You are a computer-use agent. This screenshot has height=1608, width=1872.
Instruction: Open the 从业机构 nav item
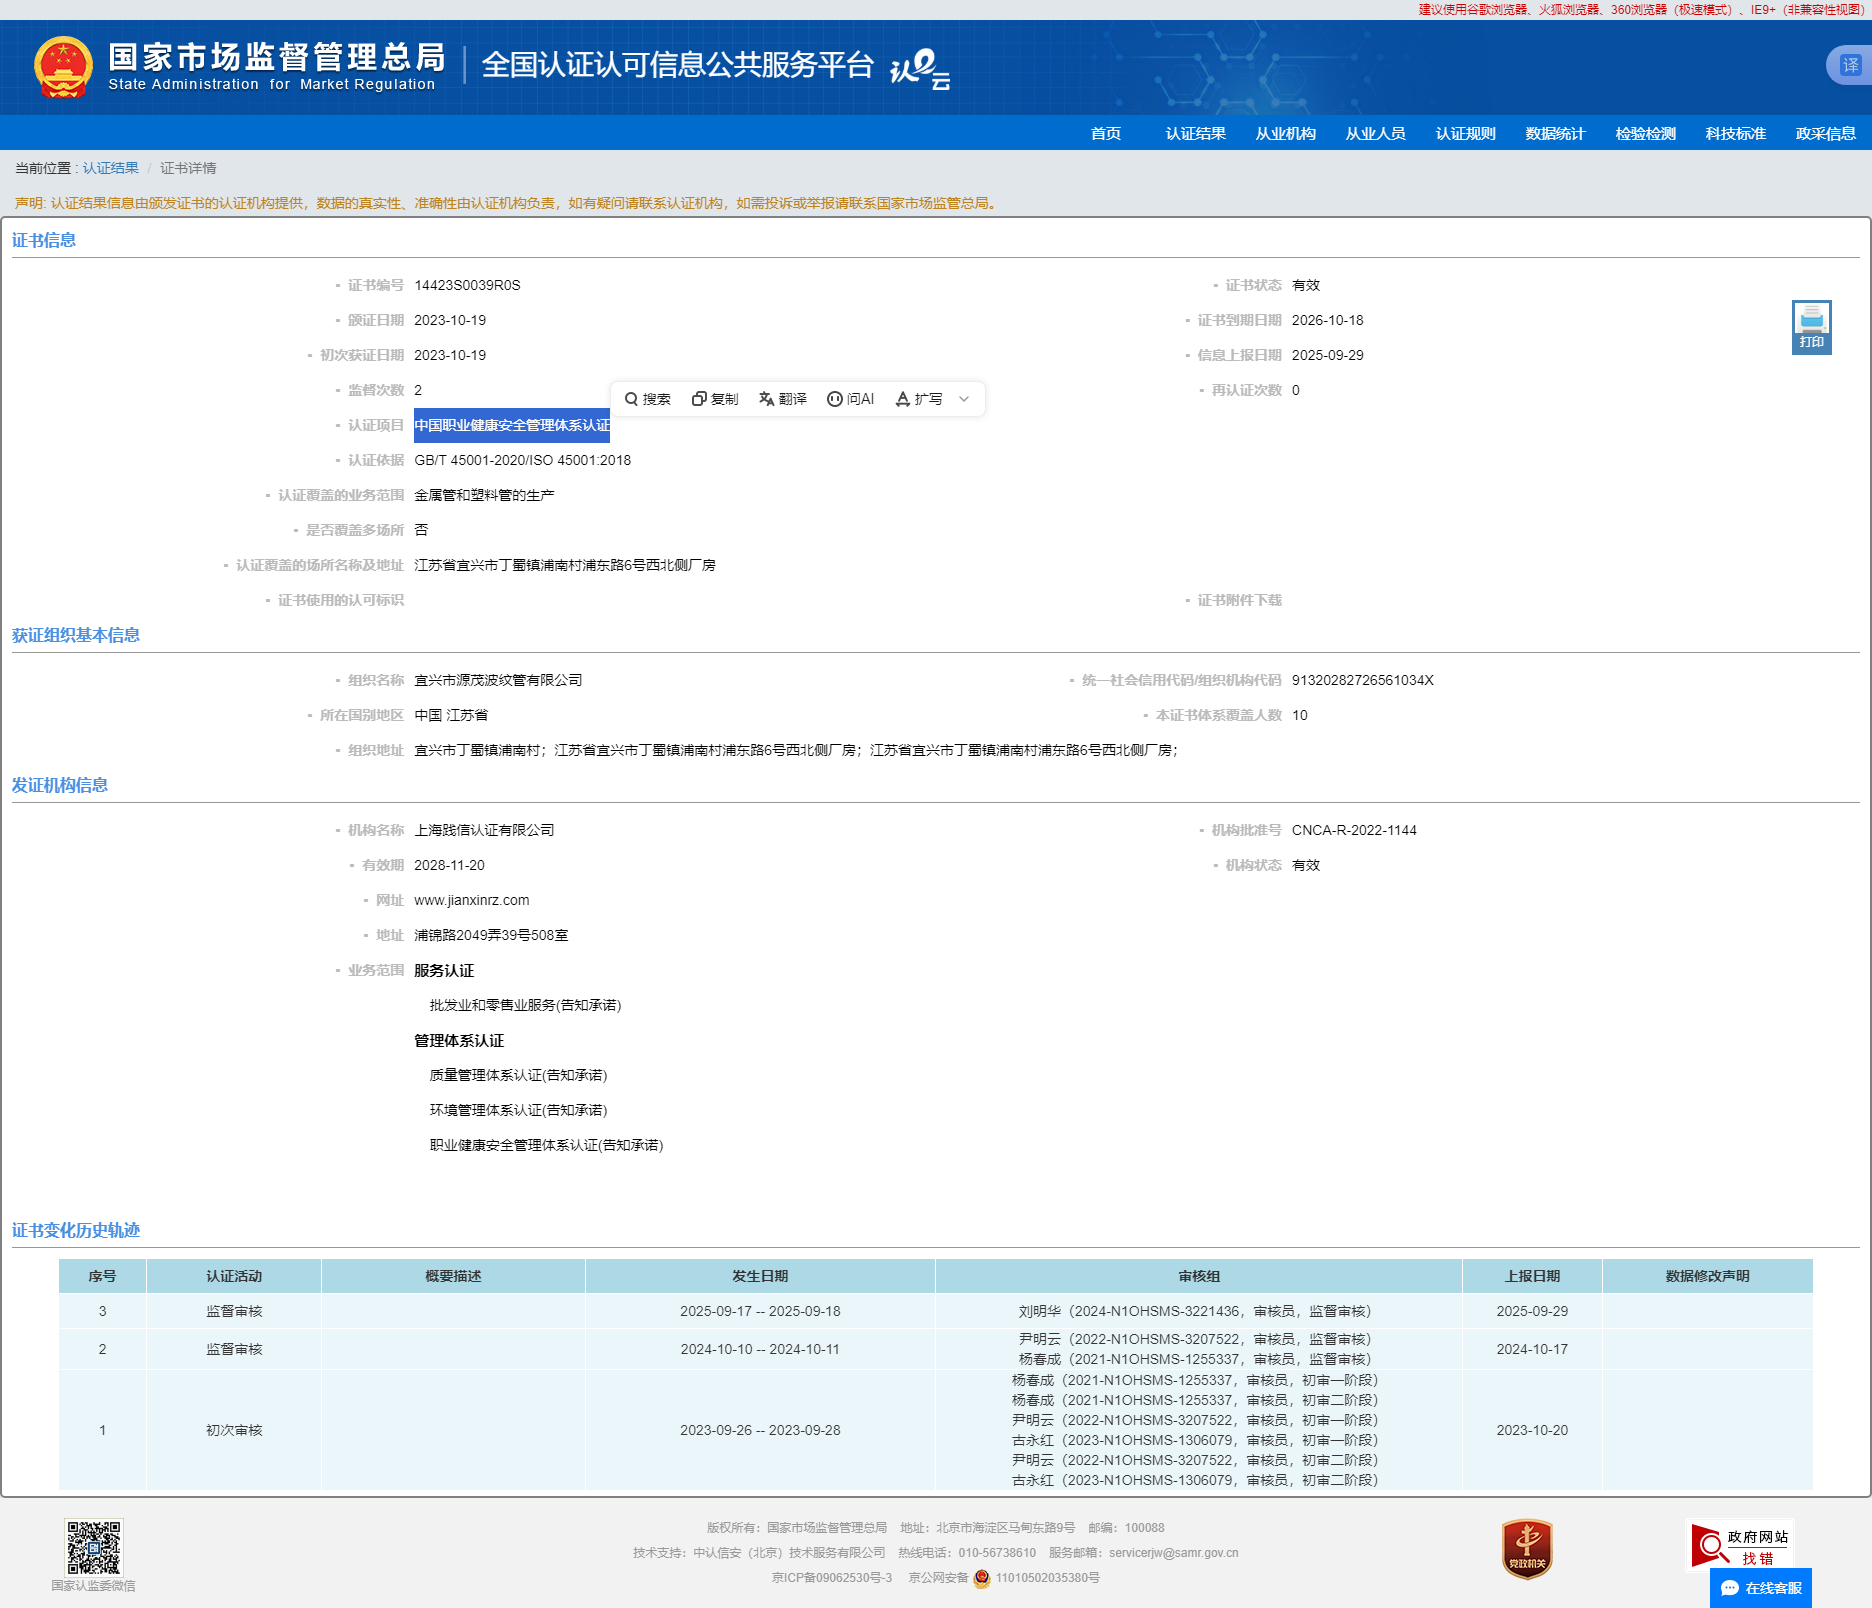1285,133
